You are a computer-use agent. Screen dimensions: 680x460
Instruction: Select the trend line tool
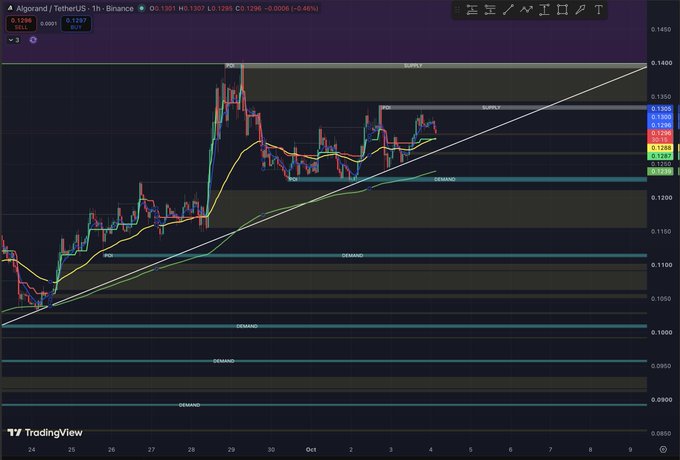(x=508, y=10)
